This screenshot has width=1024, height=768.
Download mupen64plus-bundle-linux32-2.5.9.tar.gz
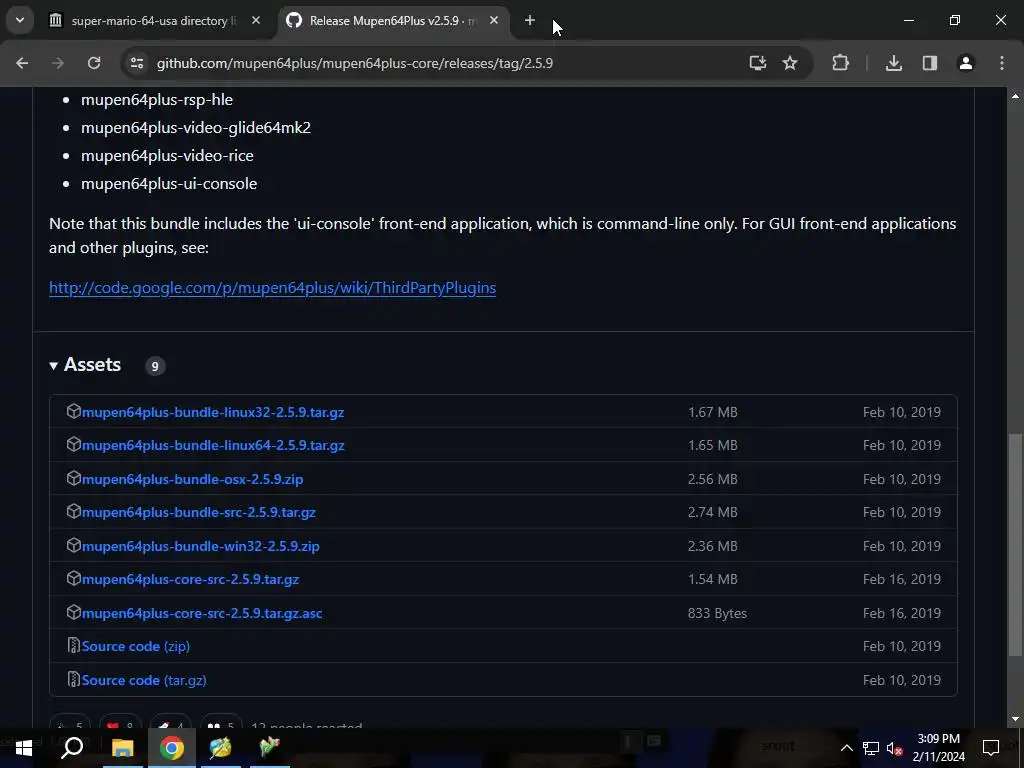[x=213, y=412]
